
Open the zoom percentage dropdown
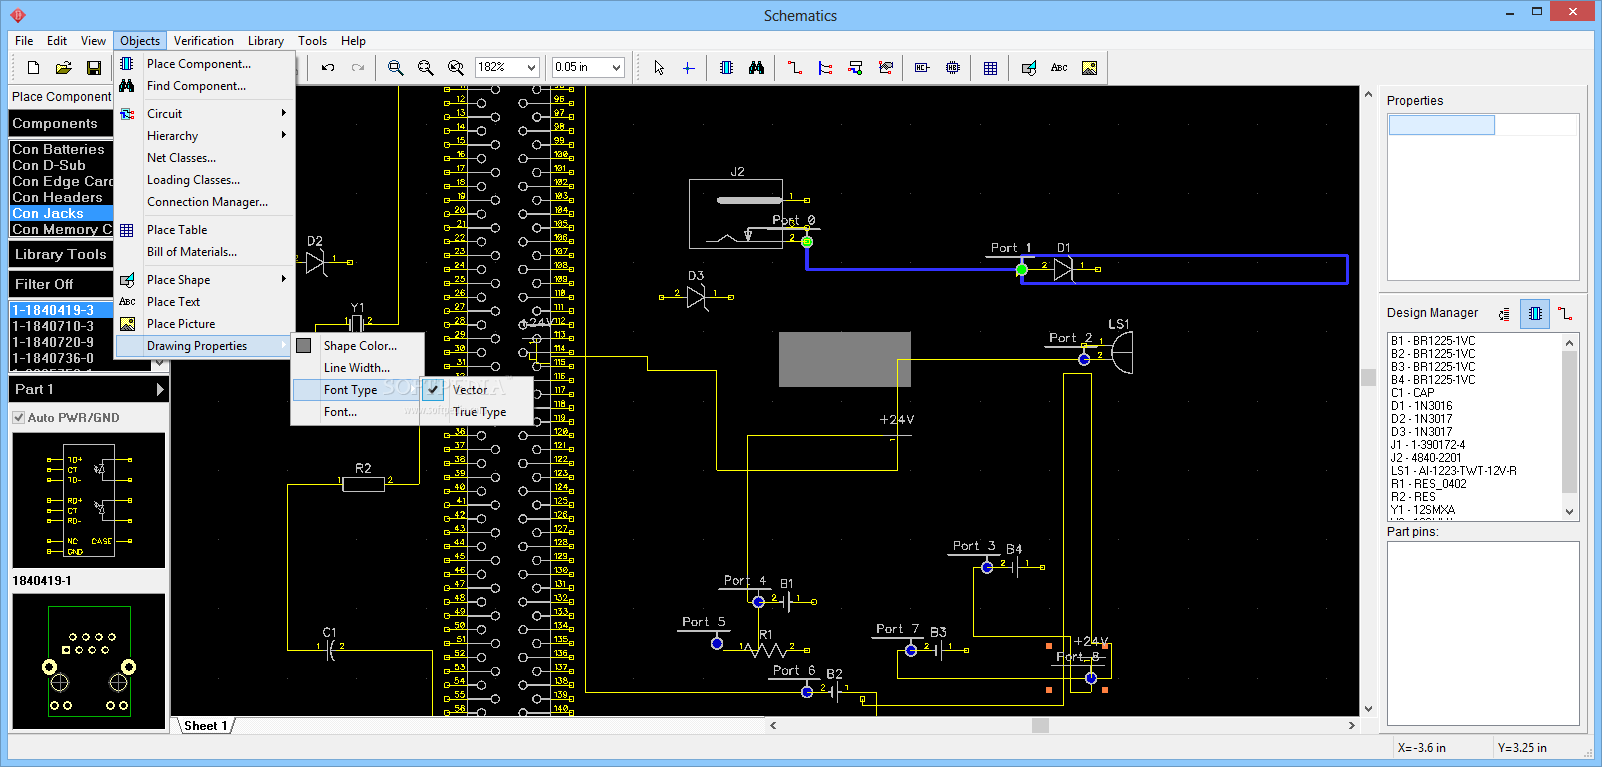pyautogui.click(x=532, y=67)
